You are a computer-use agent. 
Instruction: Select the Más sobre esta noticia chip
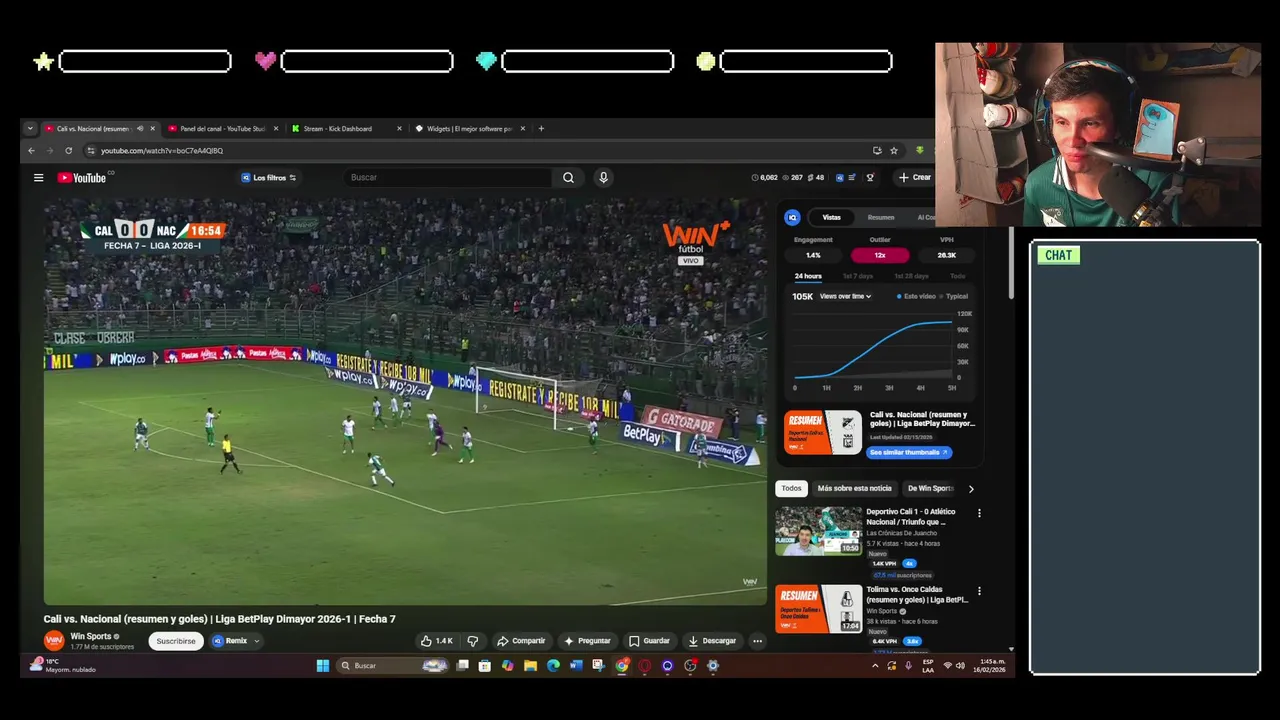pos(854,488)
